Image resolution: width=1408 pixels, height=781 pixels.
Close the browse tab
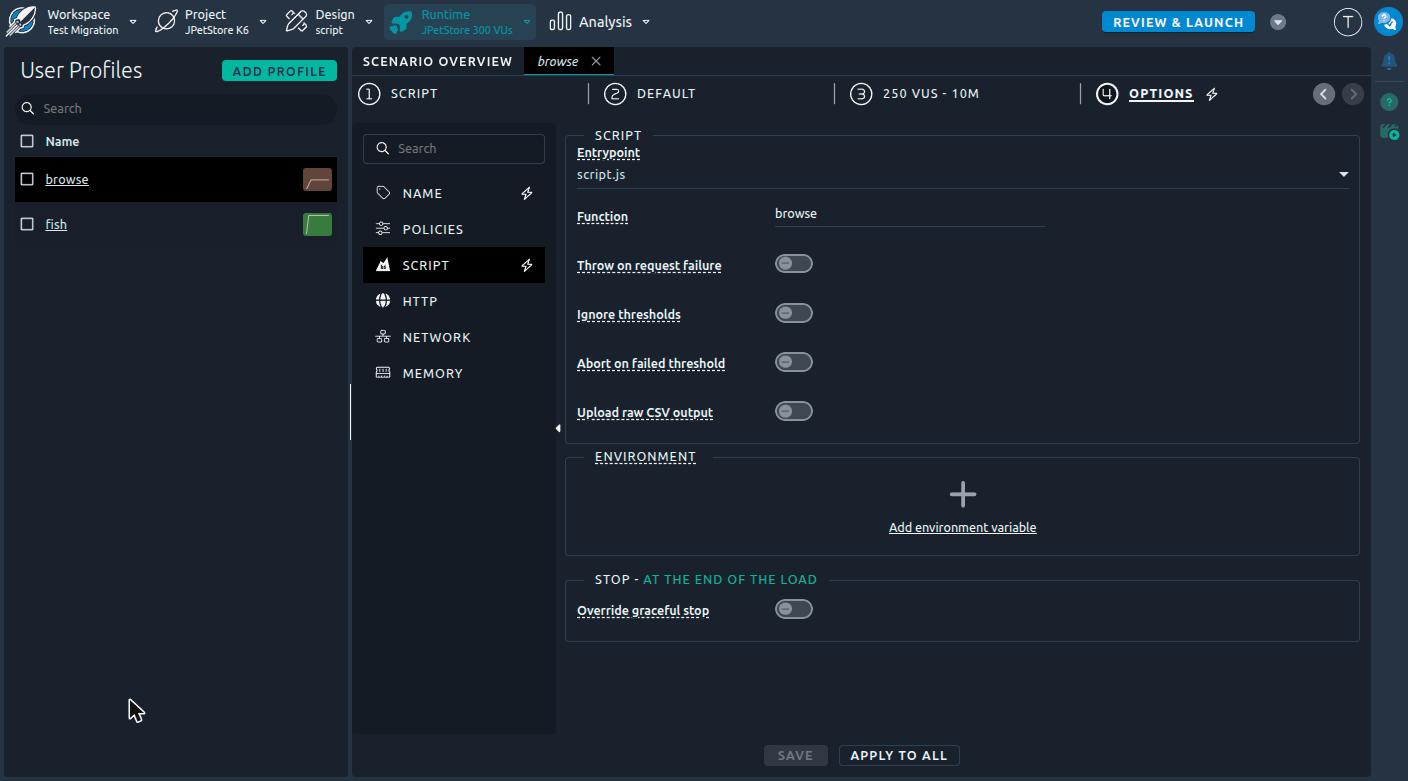tap(596, 61)
